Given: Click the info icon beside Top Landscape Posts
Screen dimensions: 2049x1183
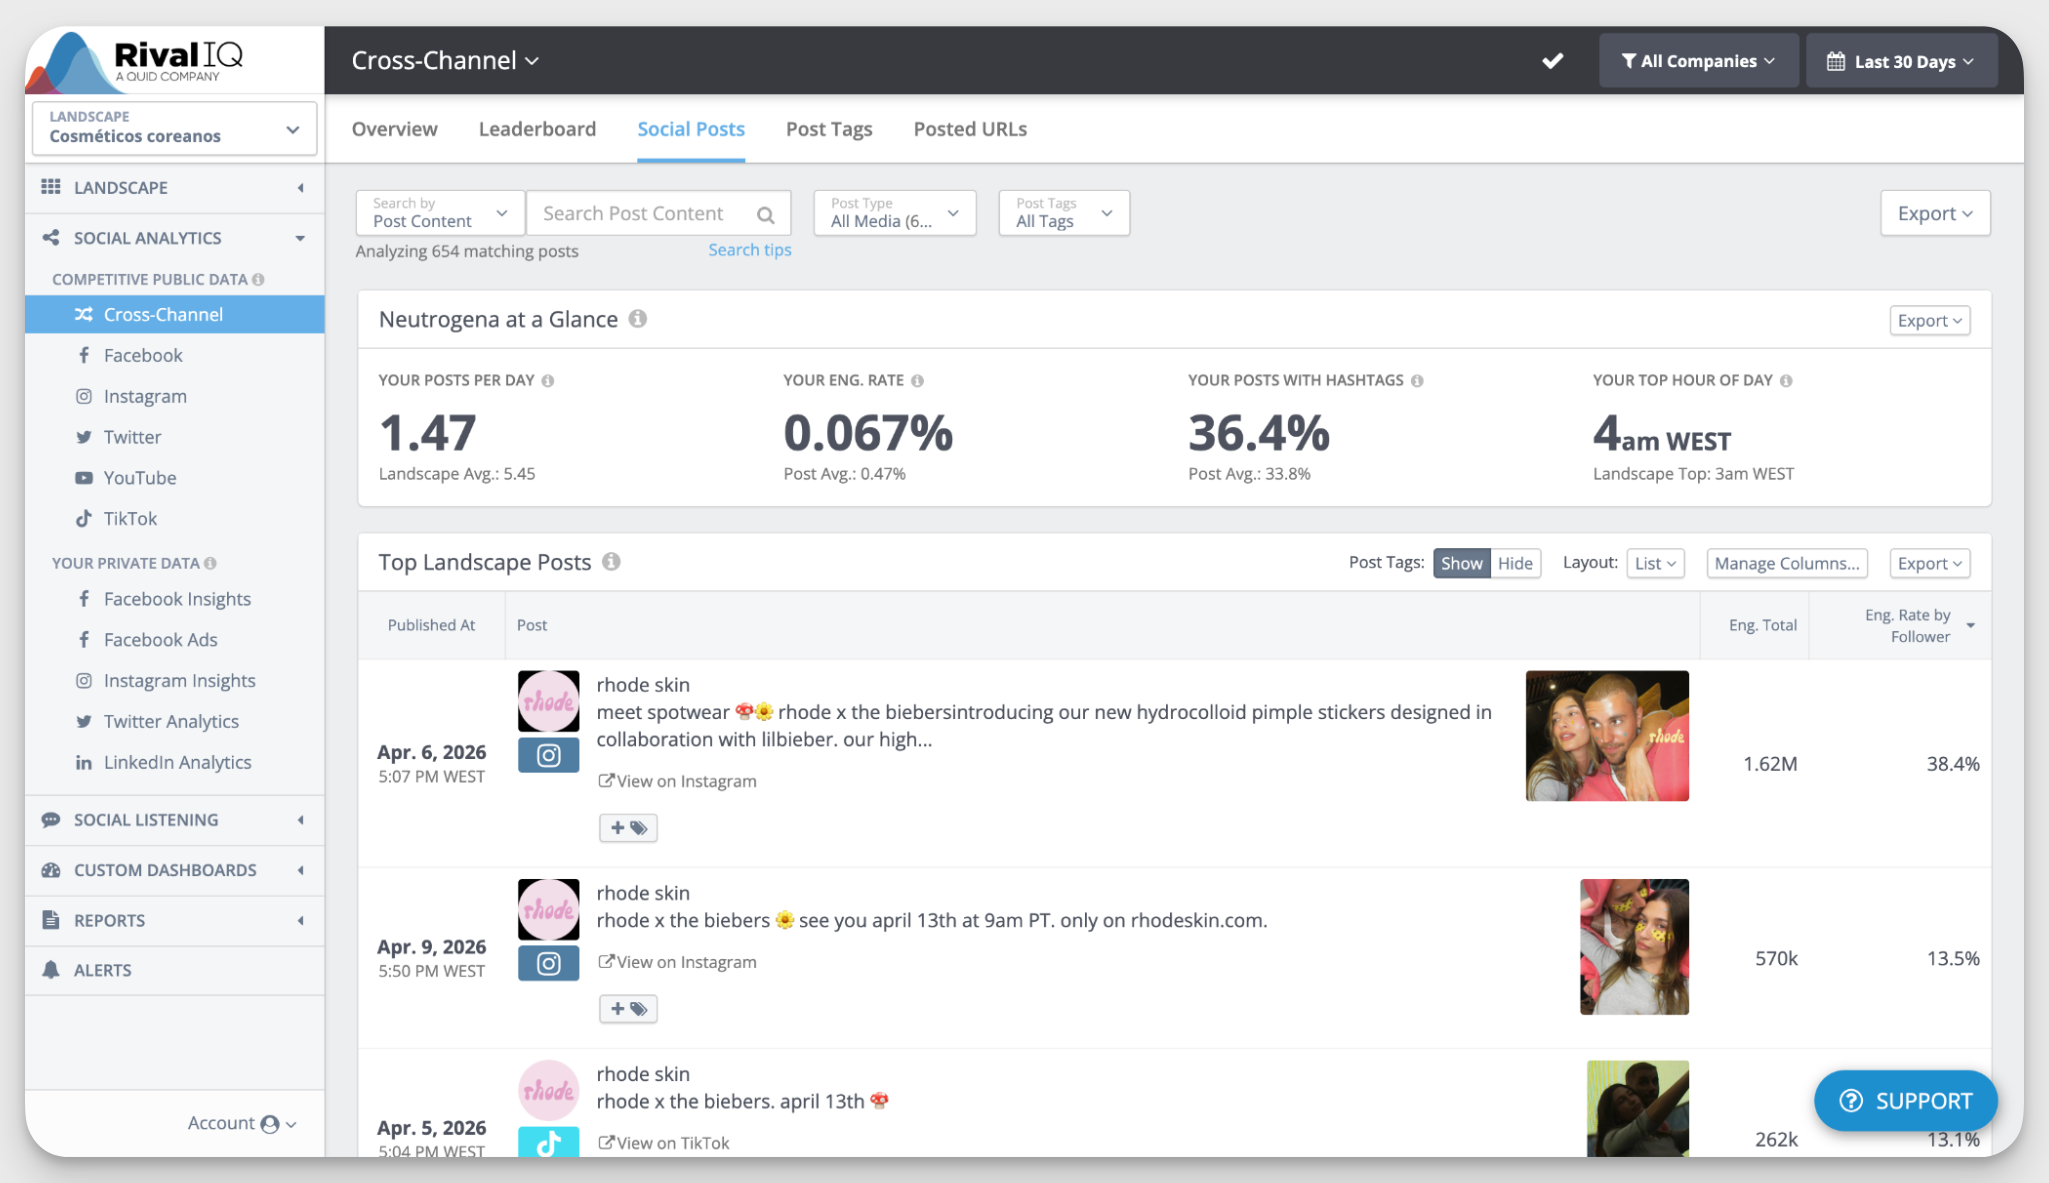Looking at the screenshot, I should [x=611, y=561].
